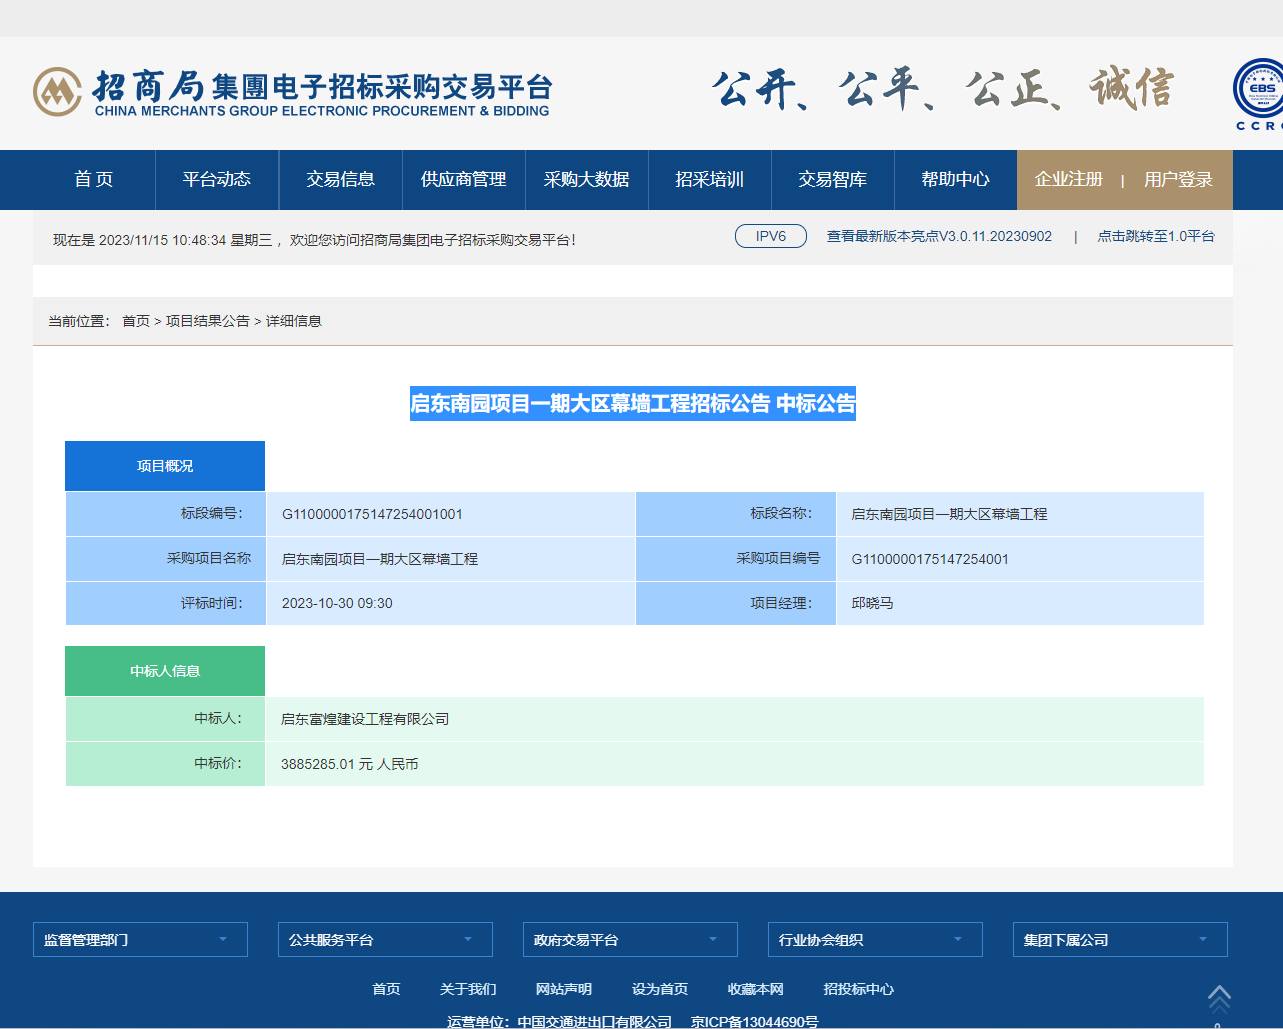Image resolution: width=1283 pixels, height=1029 pixels.
Task: Click the bid price 3885285.01 元 人民币
Action: [350, 764]
